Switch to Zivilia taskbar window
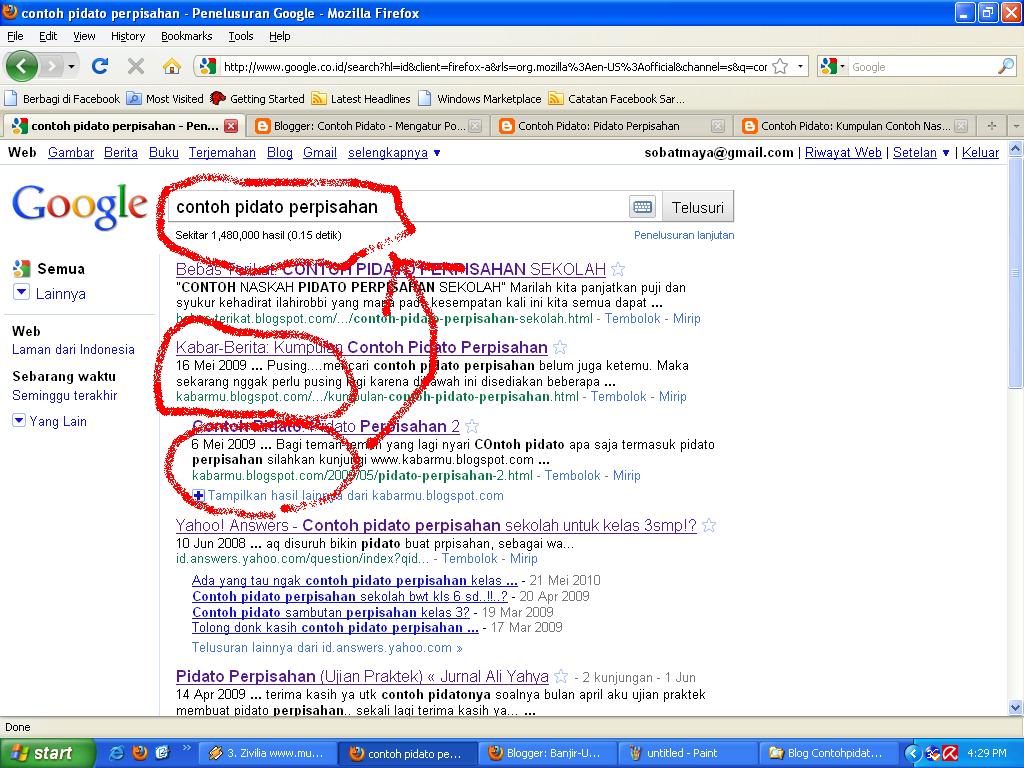 point(267,753)
